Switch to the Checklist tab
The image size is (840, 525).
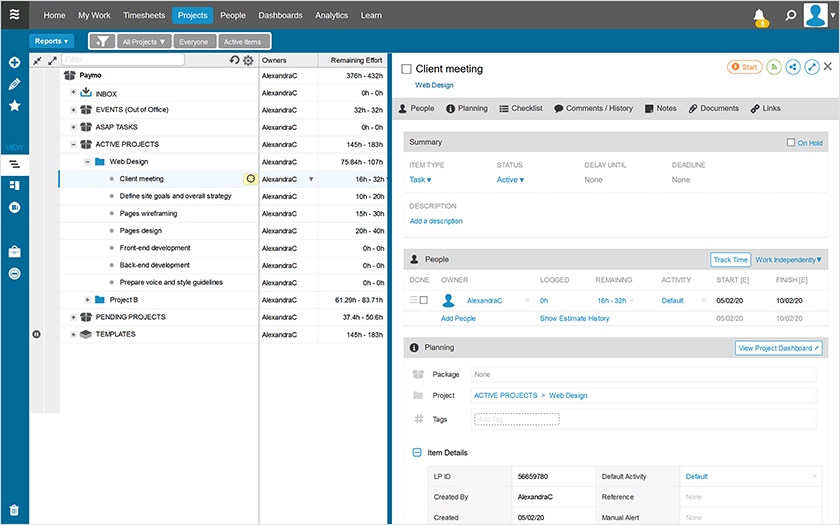pos(521,108)
